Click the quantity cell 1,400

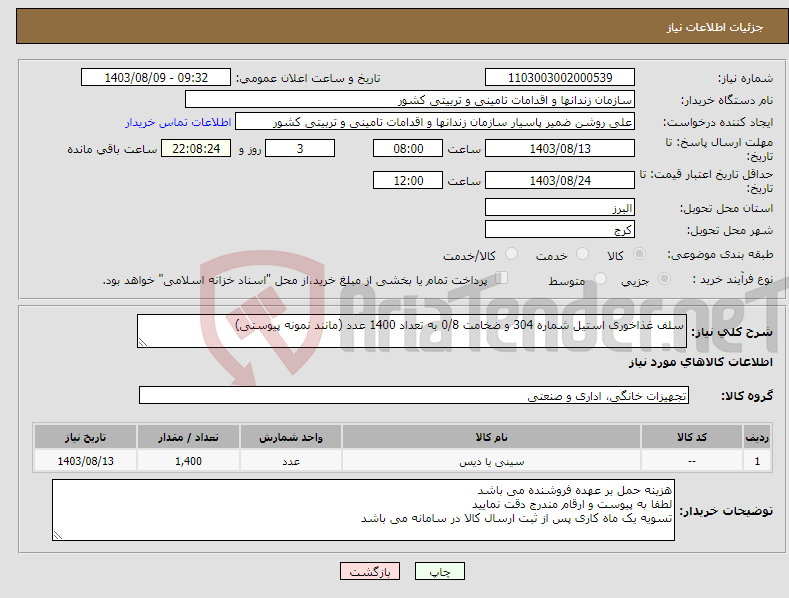pyautogui.click(x=188, y=461)
